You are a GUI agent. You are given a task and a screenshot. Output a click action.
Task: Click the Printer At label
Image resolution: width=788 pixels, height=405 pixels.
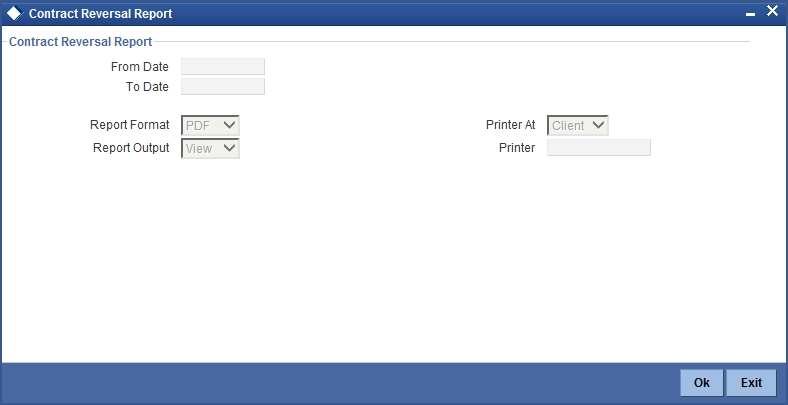pos(511,125)
